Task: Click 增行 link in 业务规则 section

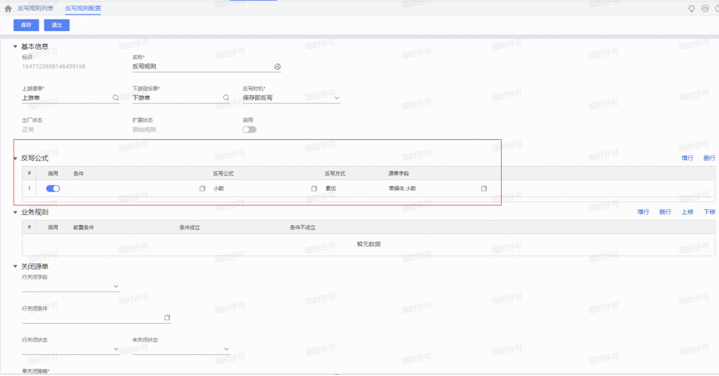Action: pos(643,212)
